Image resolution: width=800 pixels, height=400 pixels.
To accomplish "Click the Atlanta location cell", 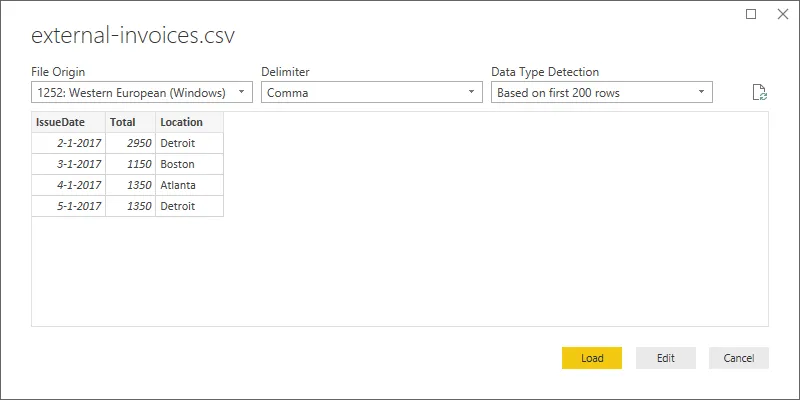I will [189, 185].
